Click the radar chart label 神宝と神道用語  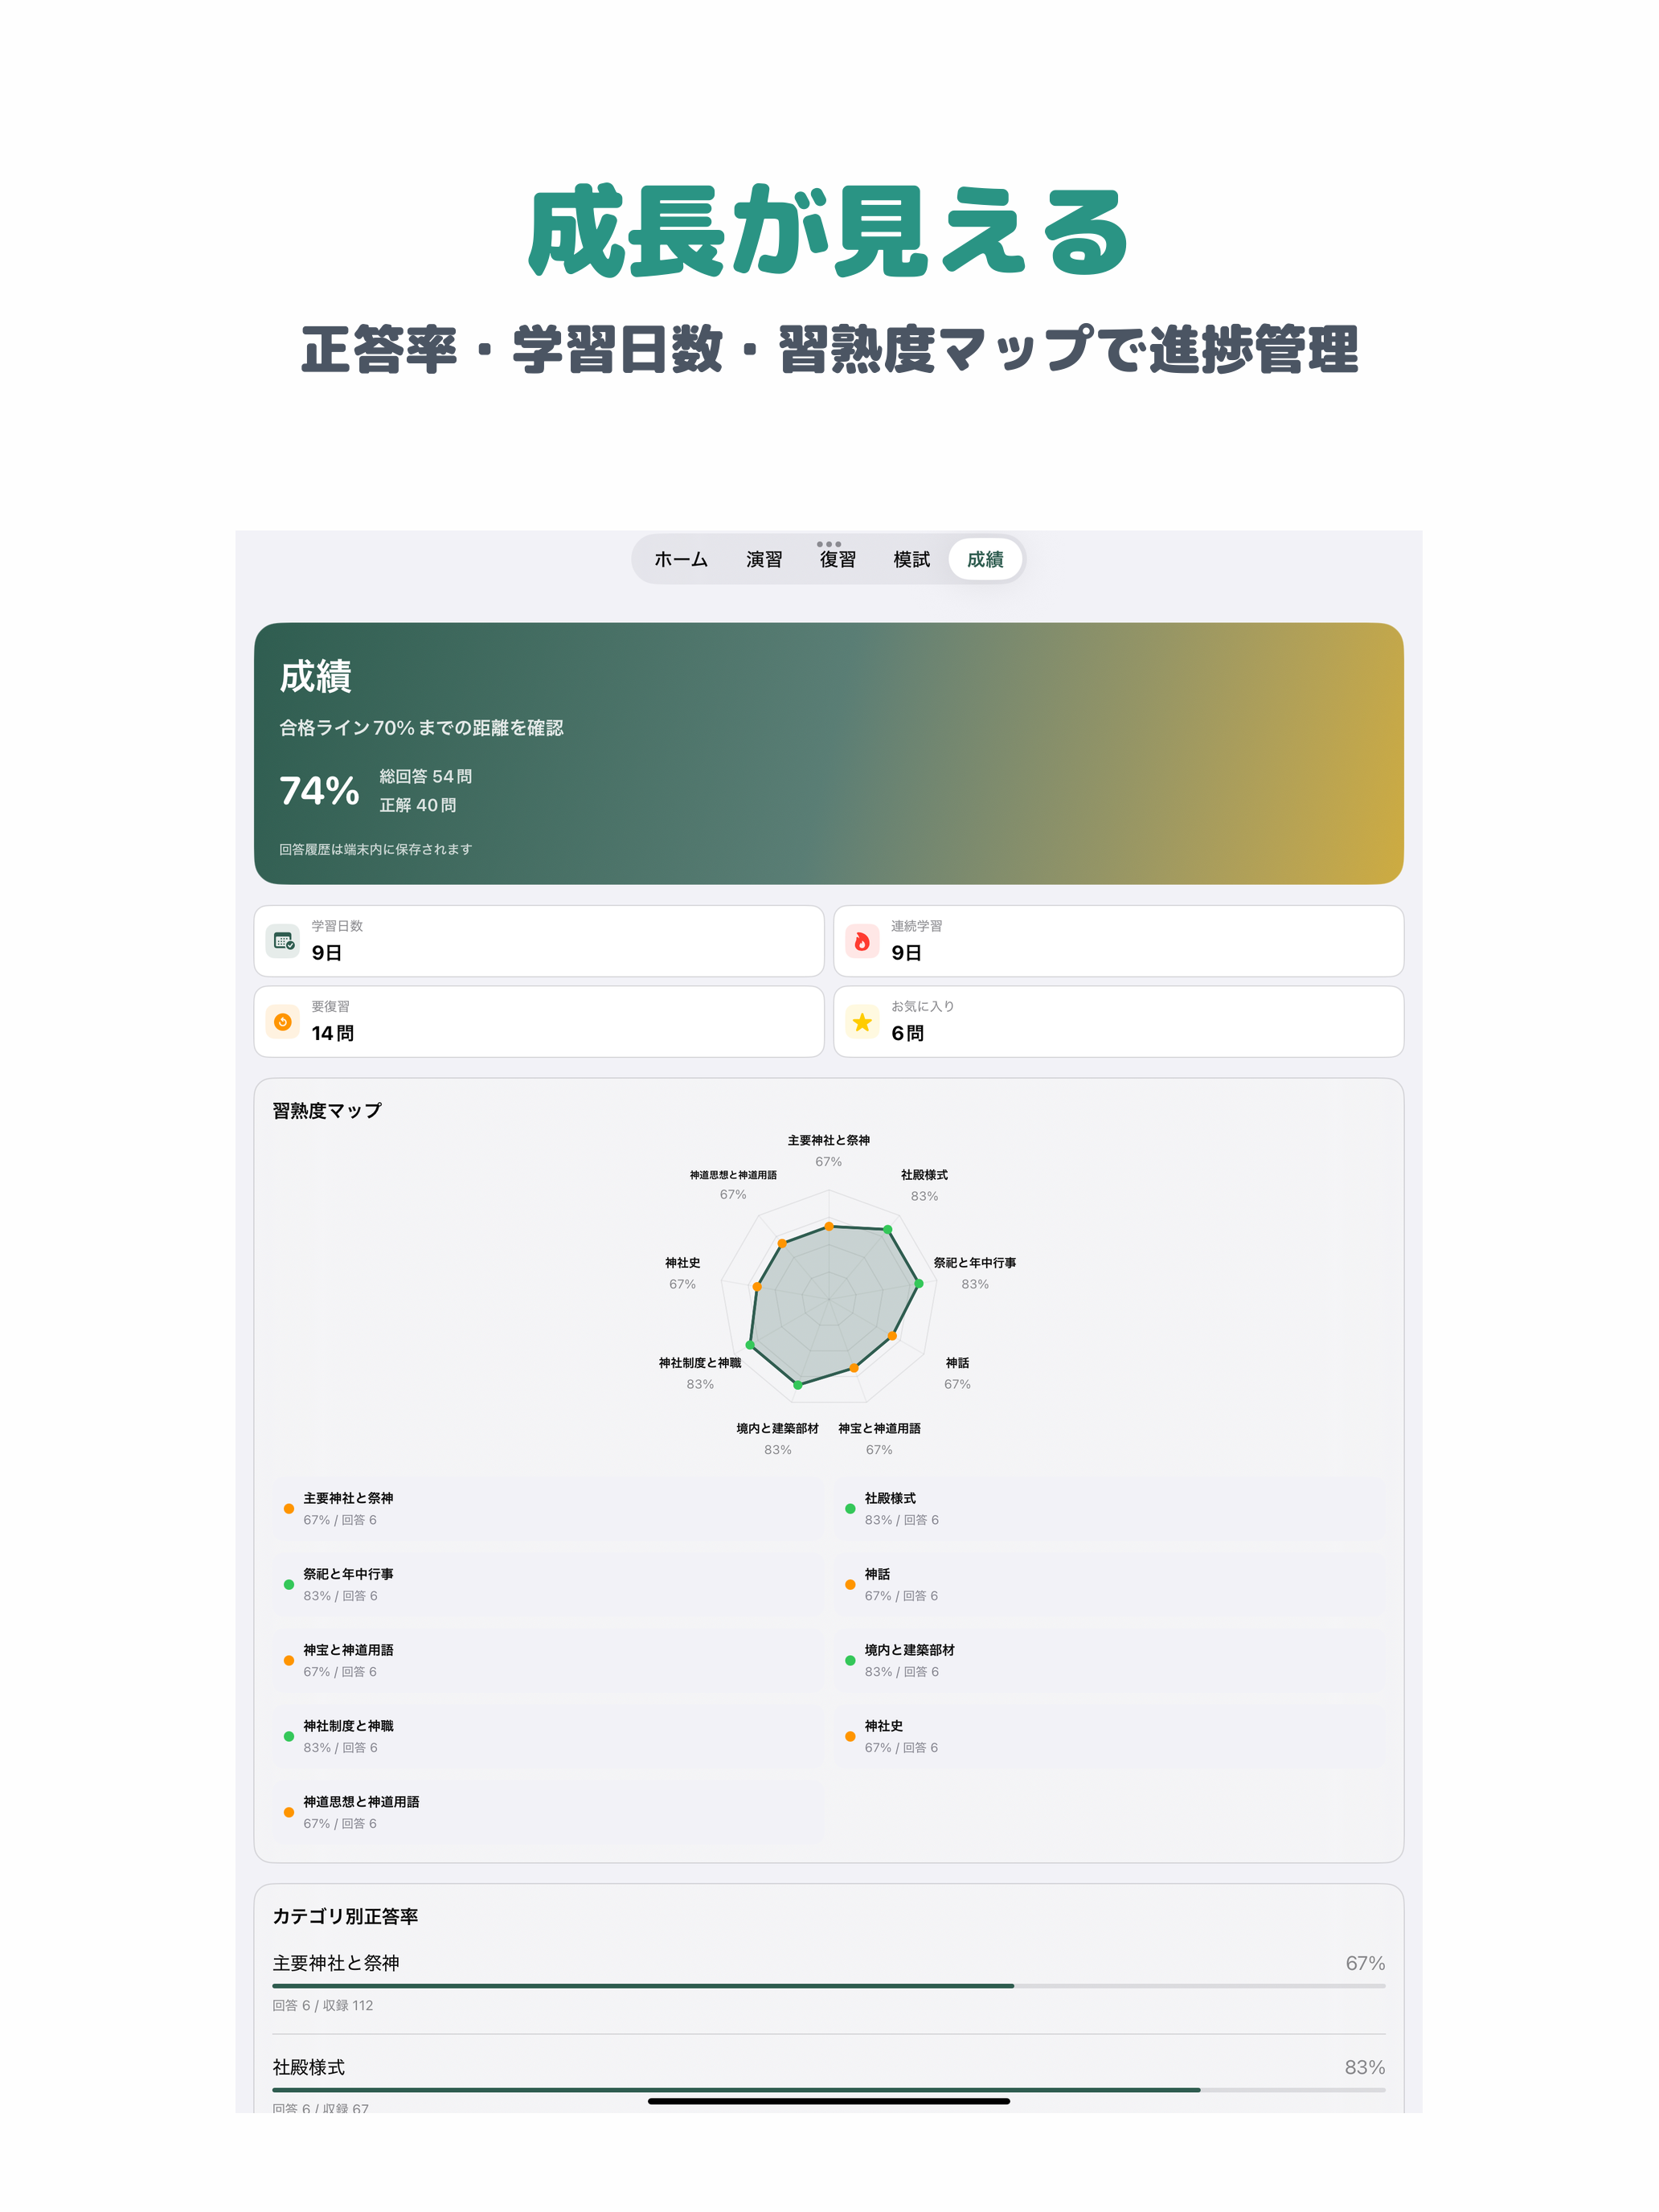click(x=879, y=1428)
